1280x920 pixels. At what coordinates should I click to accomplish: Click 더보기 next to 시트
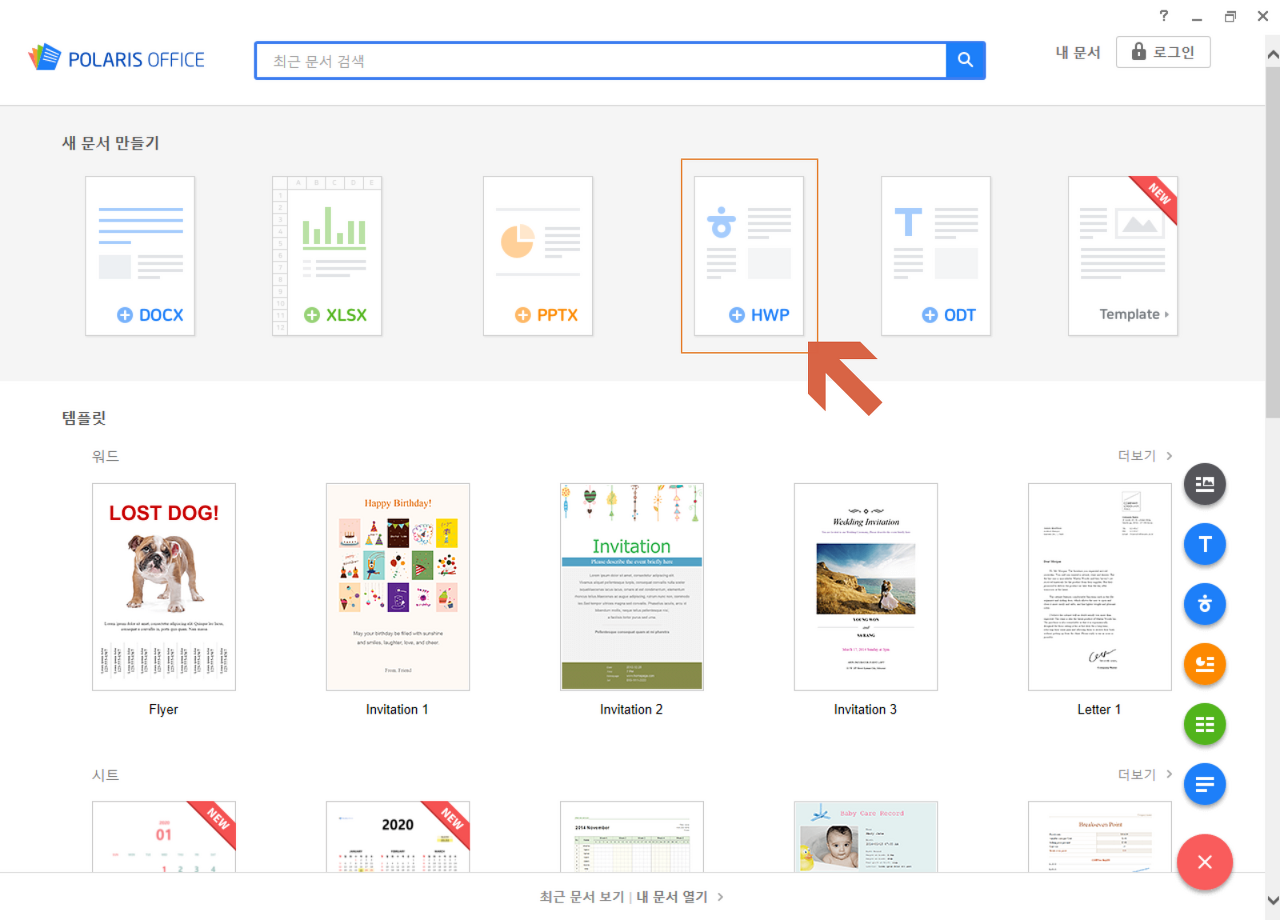(x=1145, y=775)
